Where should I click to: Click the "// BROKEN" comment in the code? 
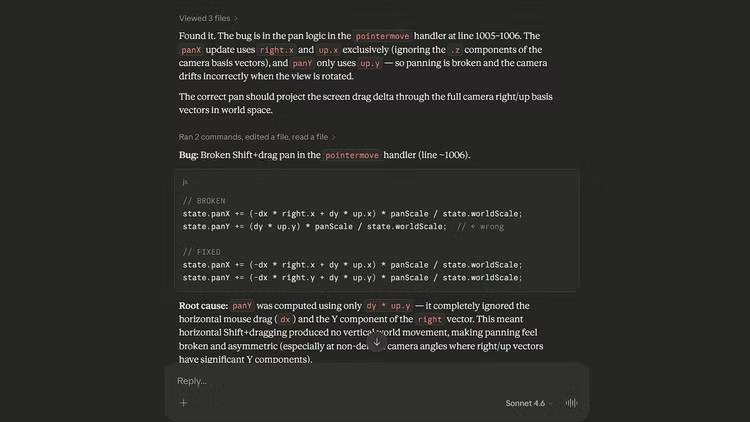point(204,200)
